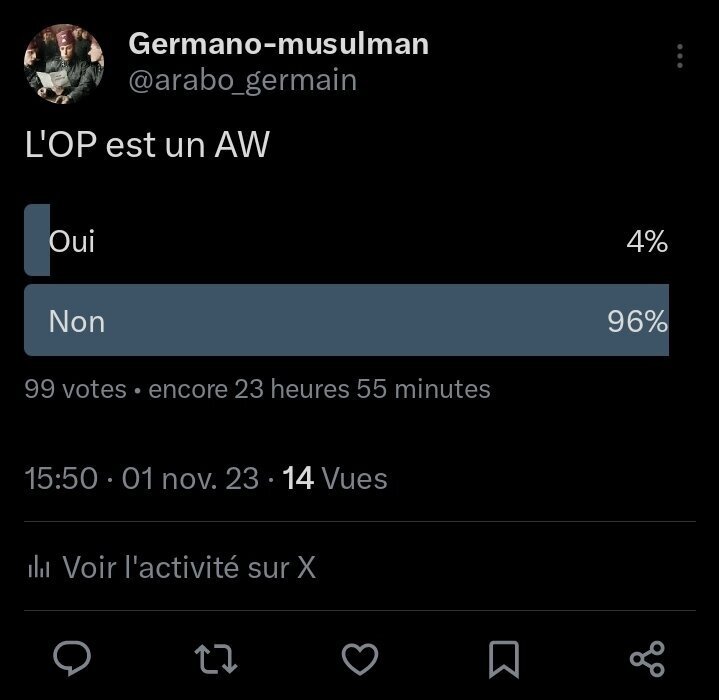Click the 15:50 tweet timestamp
719x700 pixels.
(61, 479)
